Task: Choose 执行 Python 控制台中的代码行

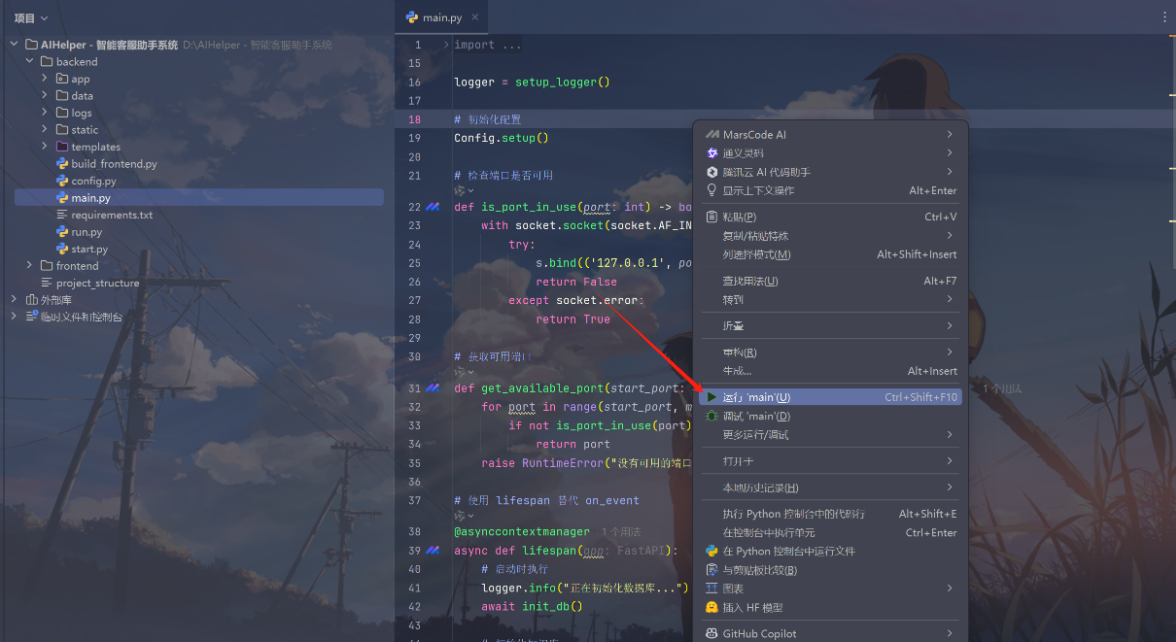Action: [831, 513]
